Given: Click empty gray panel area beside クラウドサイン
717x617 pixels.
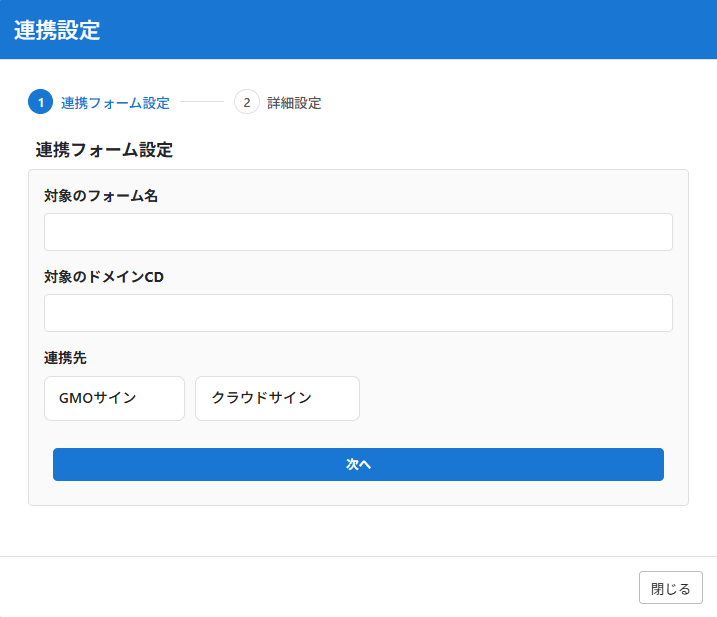Looking at the screenshot, I should 517,398.
